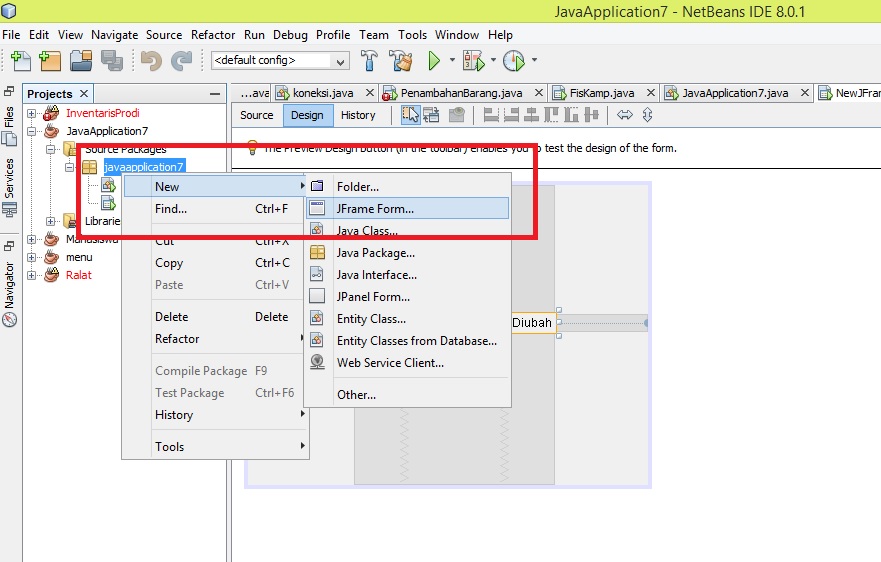Collapse the JavaApplication7 project node
This screenshot has width=881, height=562.
[31, 132]
